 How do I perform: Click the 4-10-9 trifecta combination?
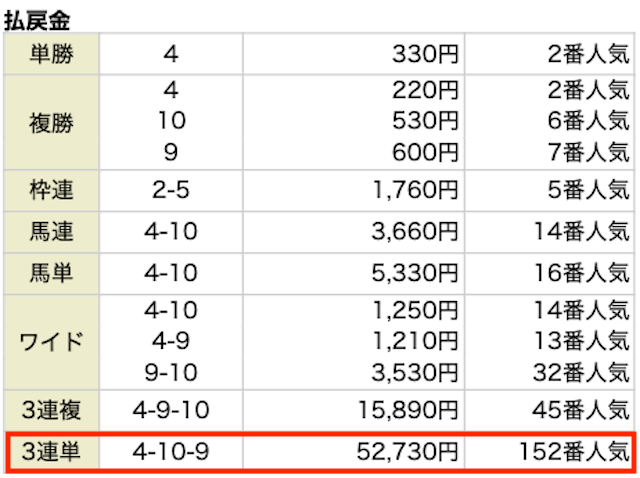click(x=171, y=452)
